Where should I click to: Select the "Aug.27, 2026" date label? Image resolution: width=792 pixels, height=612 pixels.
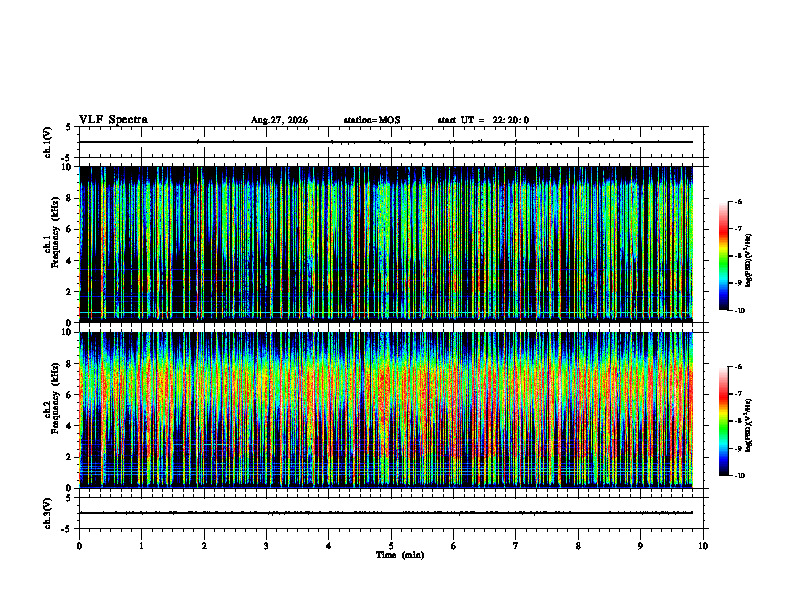coord(279,120)
